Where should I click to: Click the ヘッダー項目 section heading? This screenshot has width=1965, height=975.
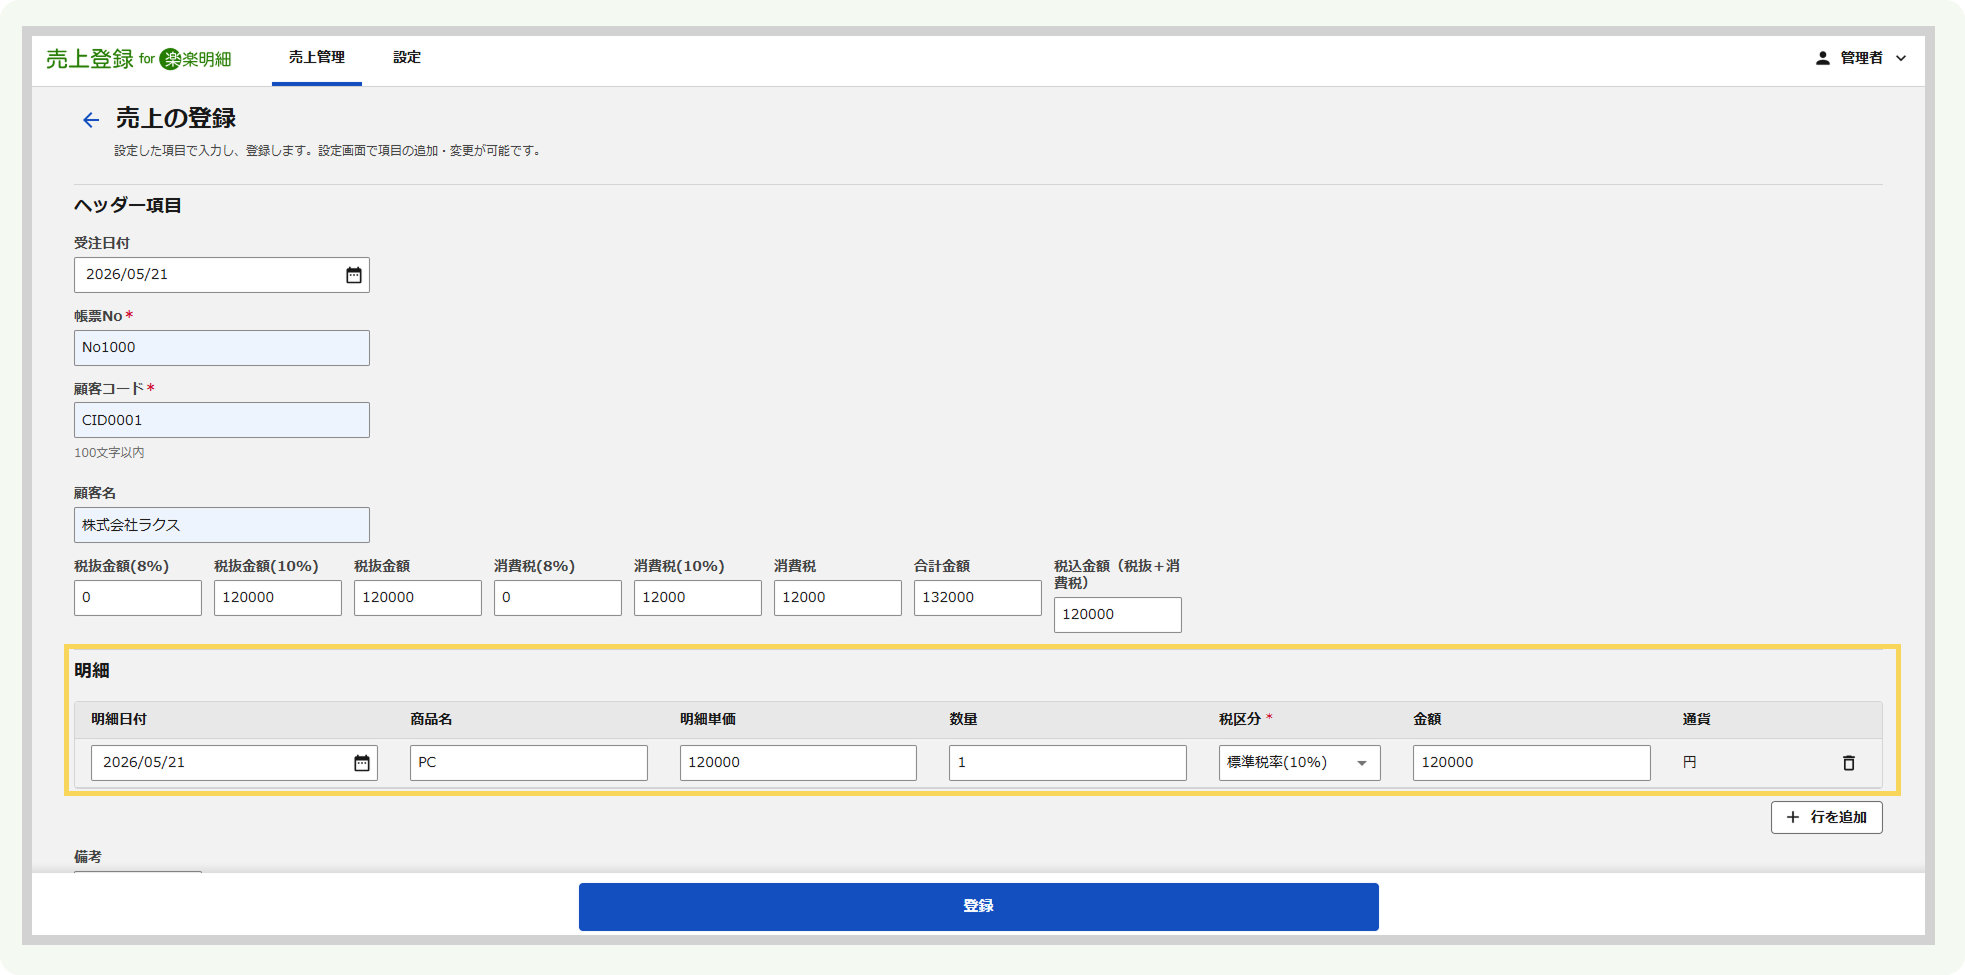point(128,206)
